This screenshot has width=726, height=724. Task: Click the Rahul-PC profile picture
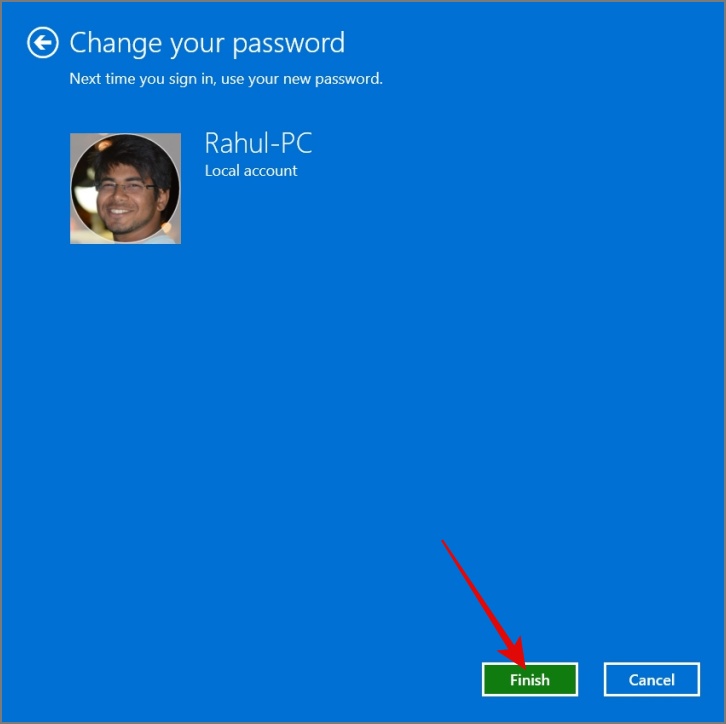[125, 188]
